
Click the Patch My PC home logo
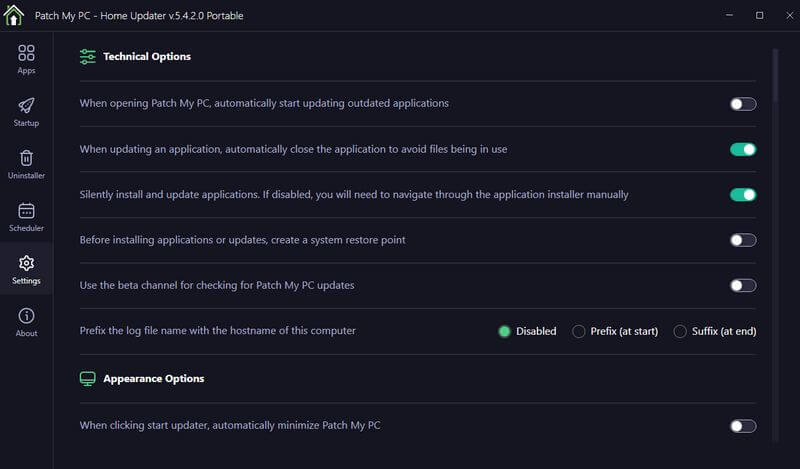pos(14,16)
